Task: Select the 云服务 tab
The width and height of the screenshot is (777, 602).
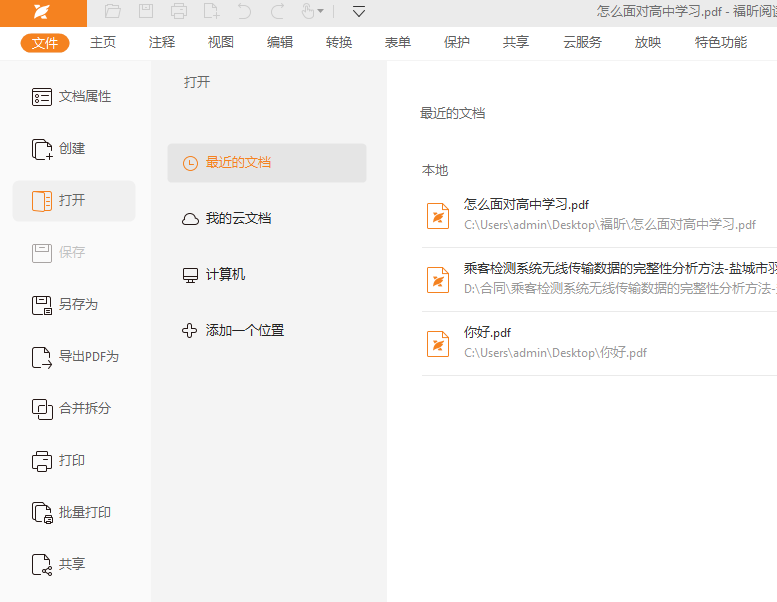Action: click(582, 42)
